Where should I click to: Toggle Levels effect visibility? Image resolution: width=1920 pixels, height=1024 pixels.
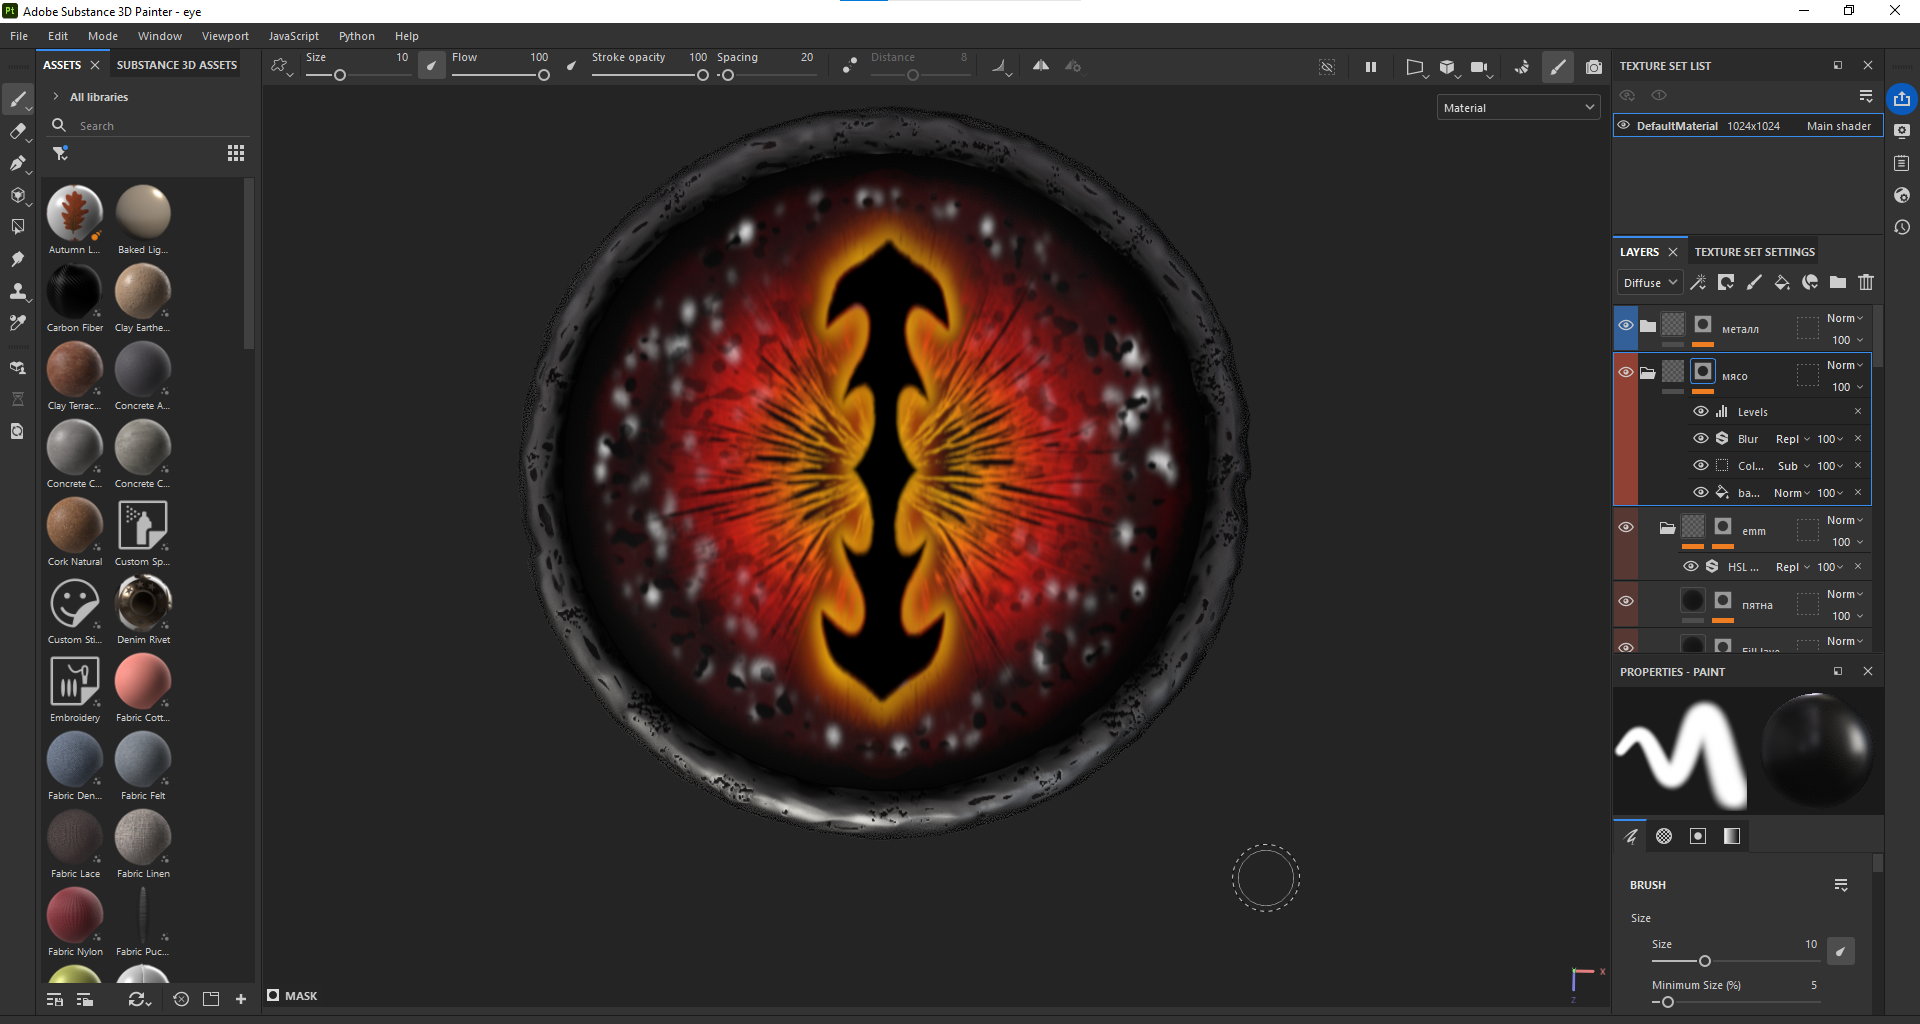1701,411
